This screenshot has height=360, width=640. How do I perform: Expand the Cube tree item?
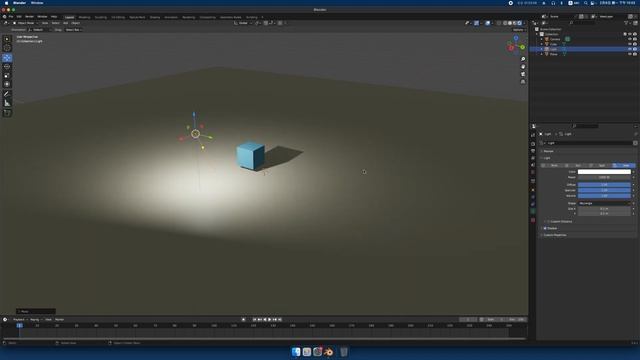pyautogui.click(x=542, y=44)
